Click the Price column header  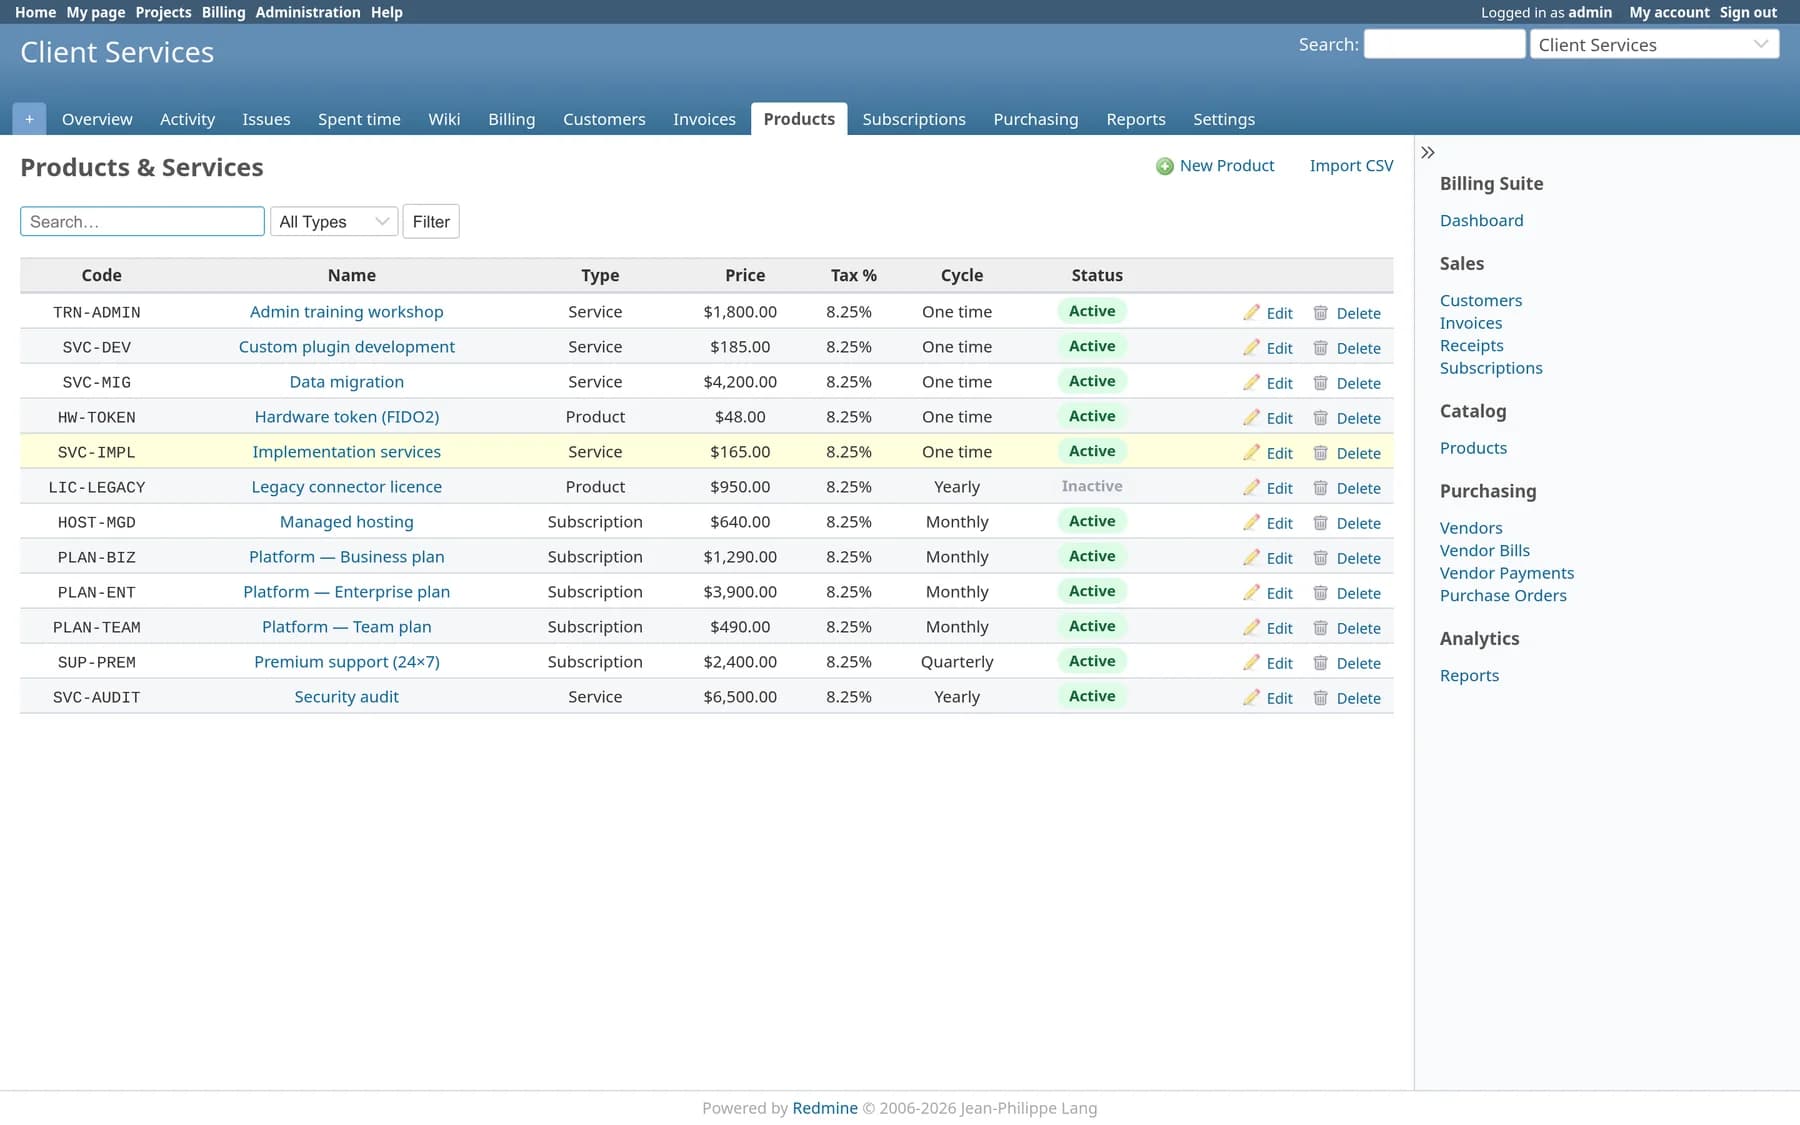[x=745, y=275]
